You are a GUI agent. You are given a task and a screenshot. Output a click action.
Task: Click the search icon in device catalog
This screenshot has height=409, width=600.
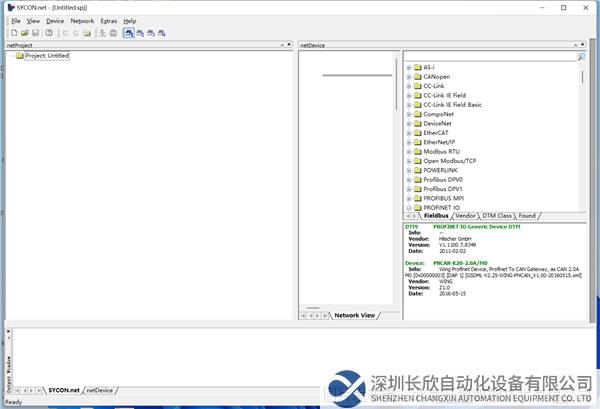pyautogui.click(x=581, y=57)
